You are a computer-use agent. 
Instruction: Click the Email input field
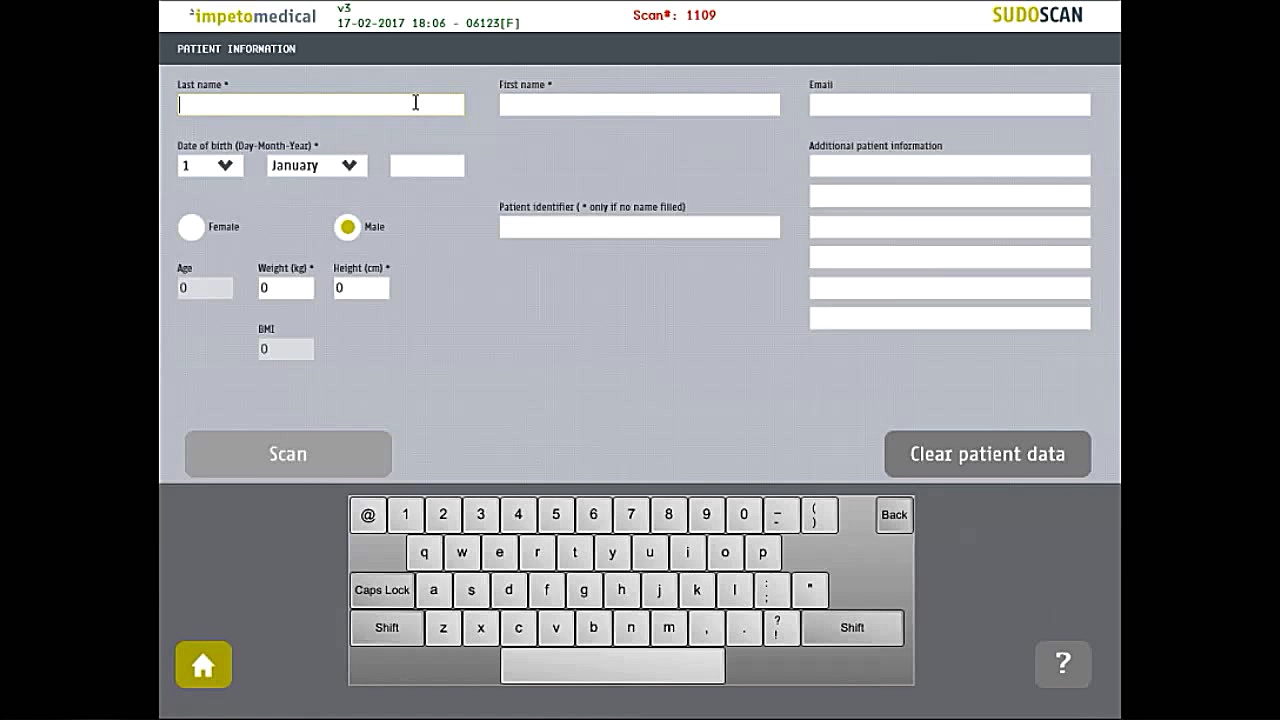click(950, 105)
